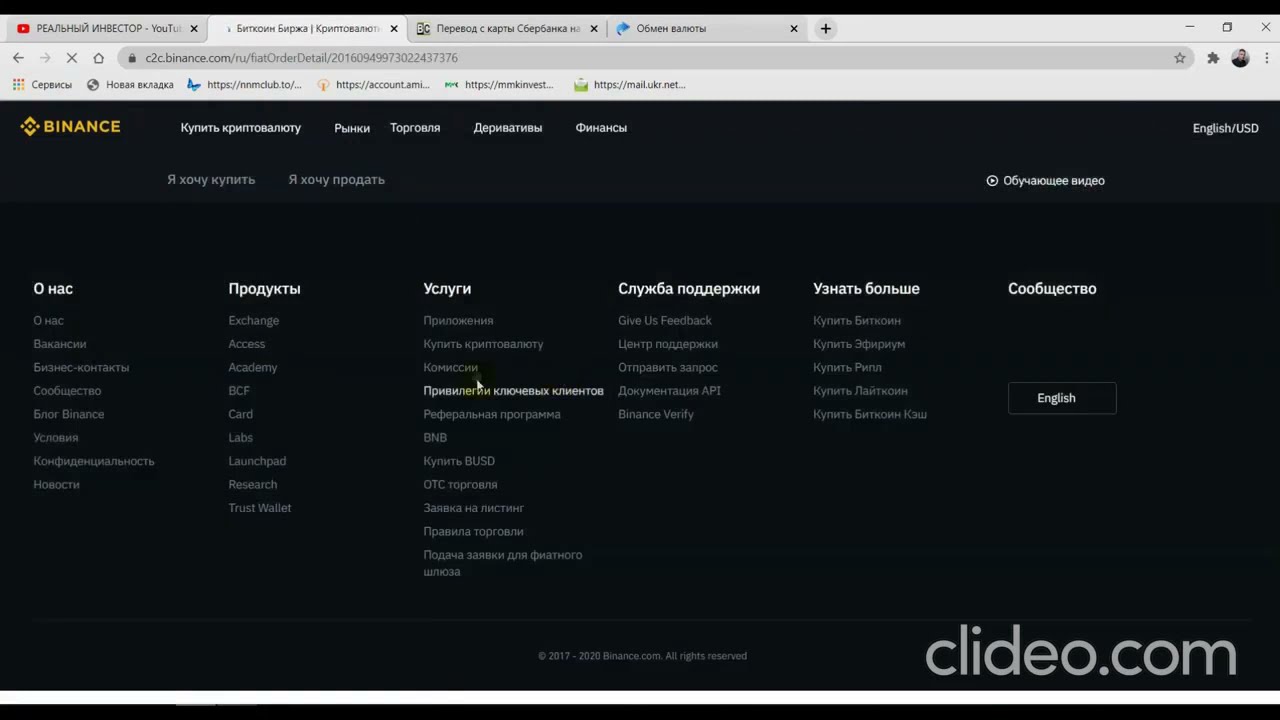Open a new tab with the plus button
1280x720 pixels.
(x=825, y=28)
